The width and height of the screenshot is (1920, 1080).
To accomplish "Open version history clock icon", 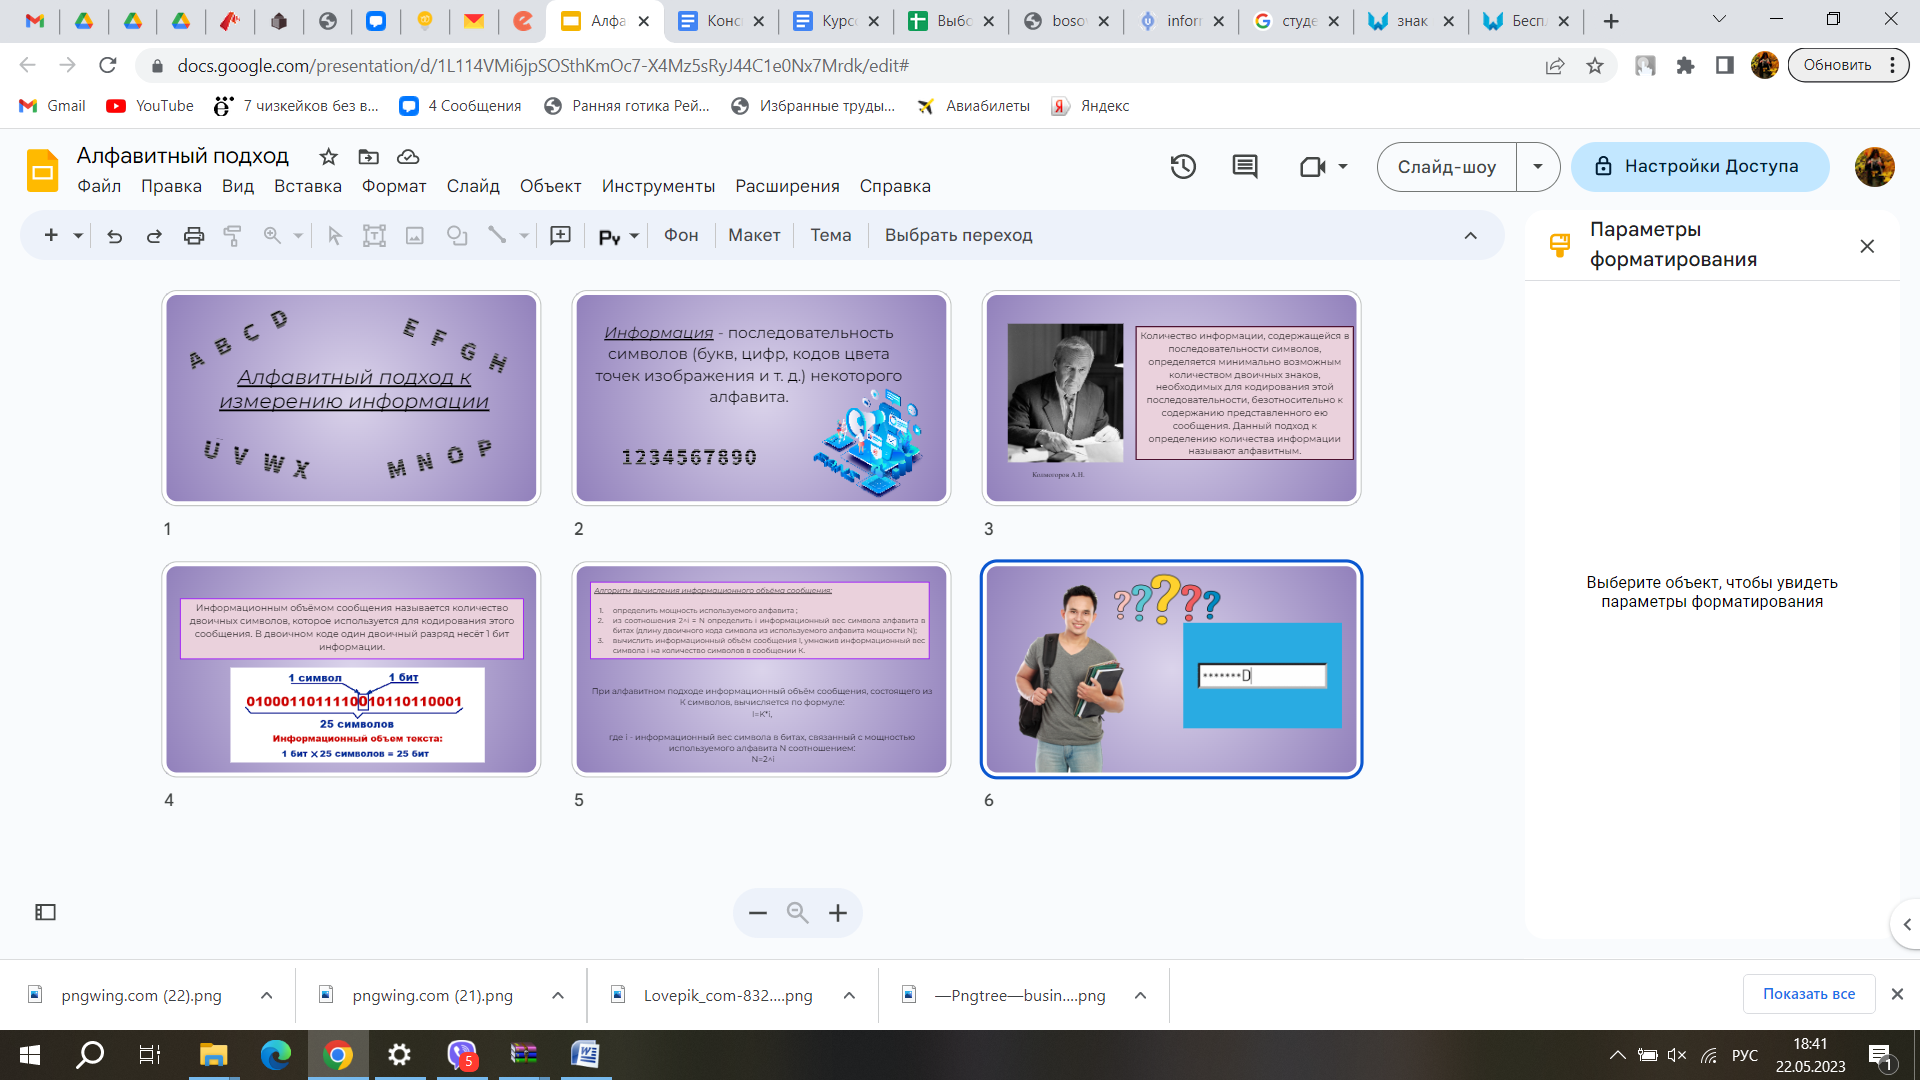I will pyautogui.click(x=1183, y=167).
